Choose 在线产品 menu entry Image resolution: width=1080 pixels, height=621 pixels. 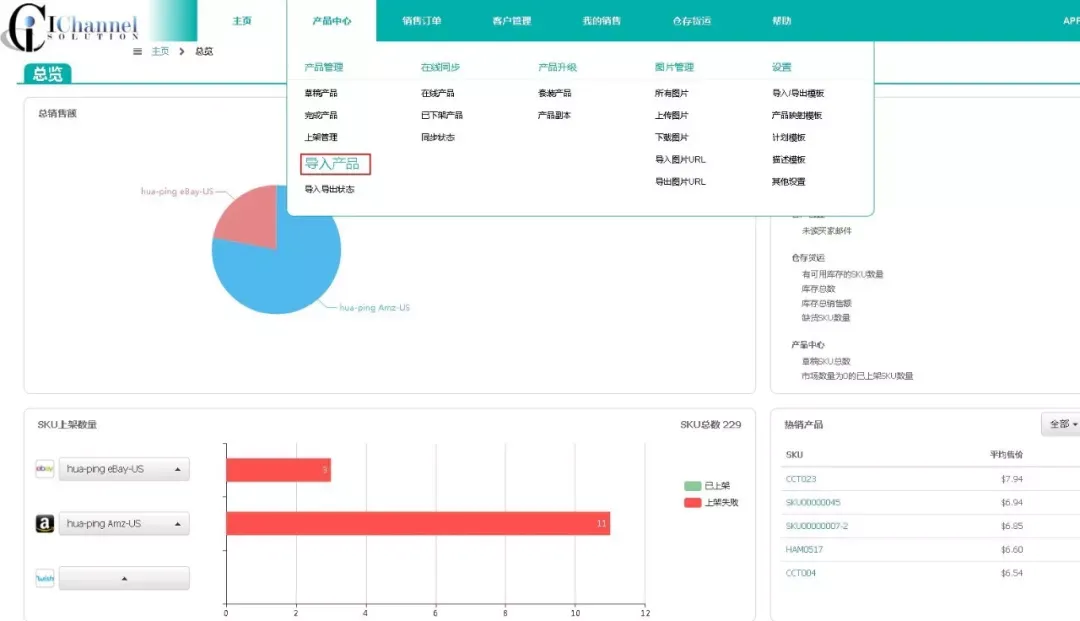[x=437, y=93]
